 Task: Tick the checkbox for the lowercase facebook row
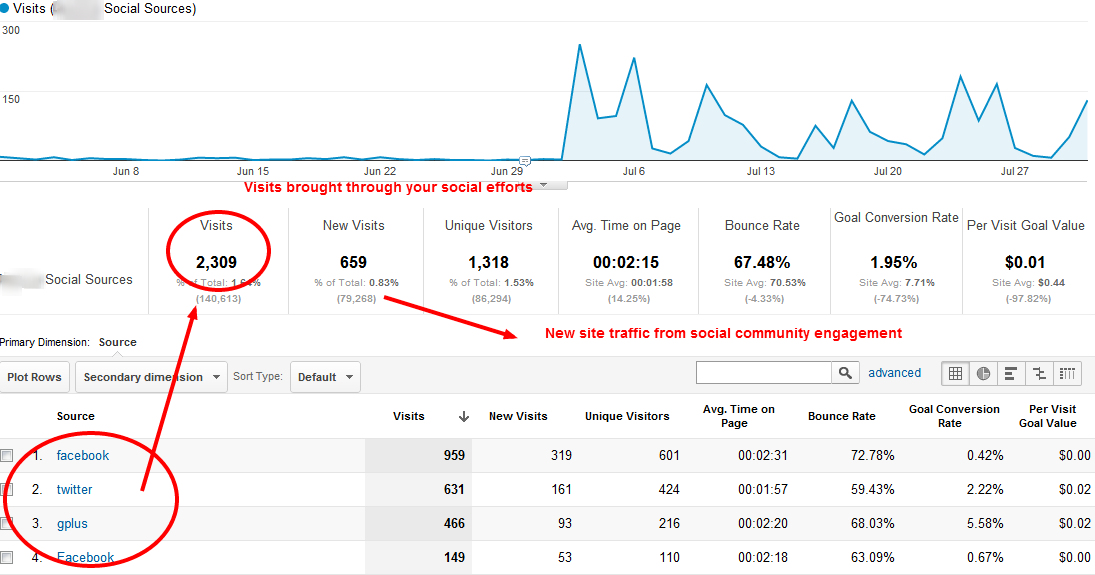pos(7,456)
